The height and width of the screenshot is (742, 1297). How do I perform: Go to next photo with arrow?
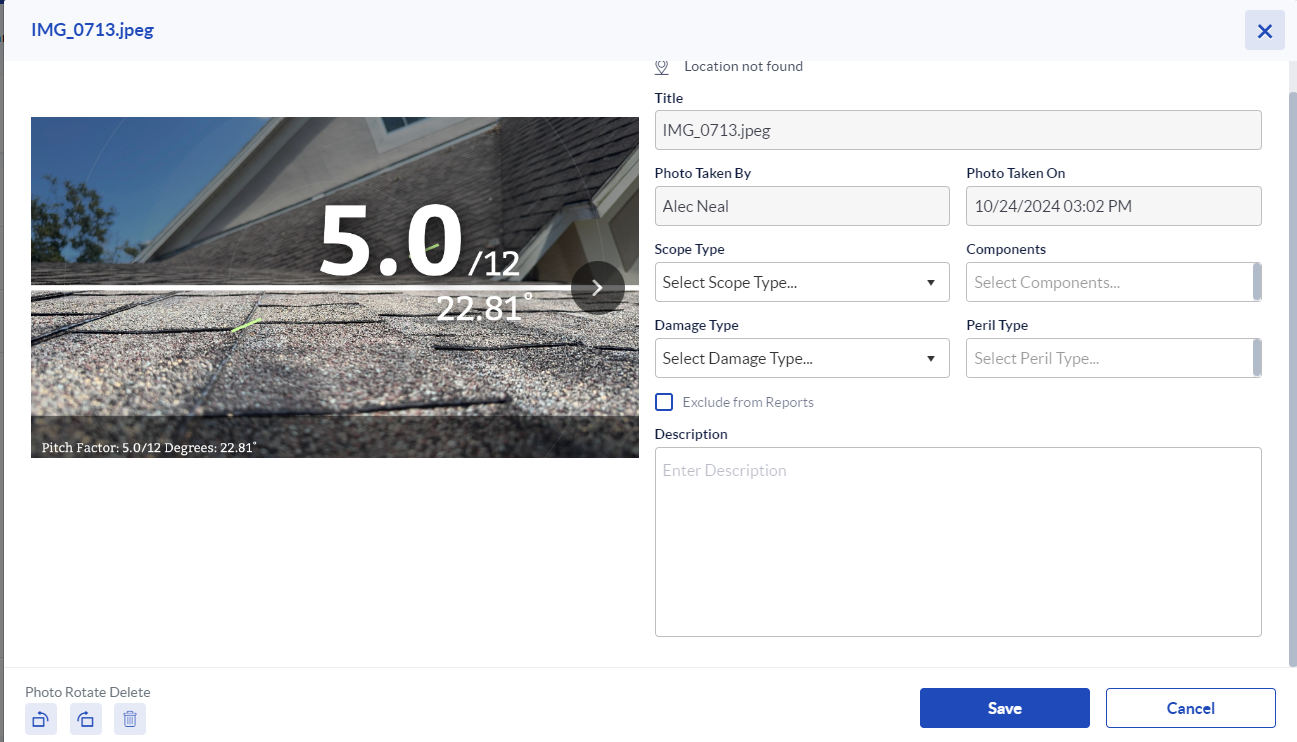click(598, 288)
